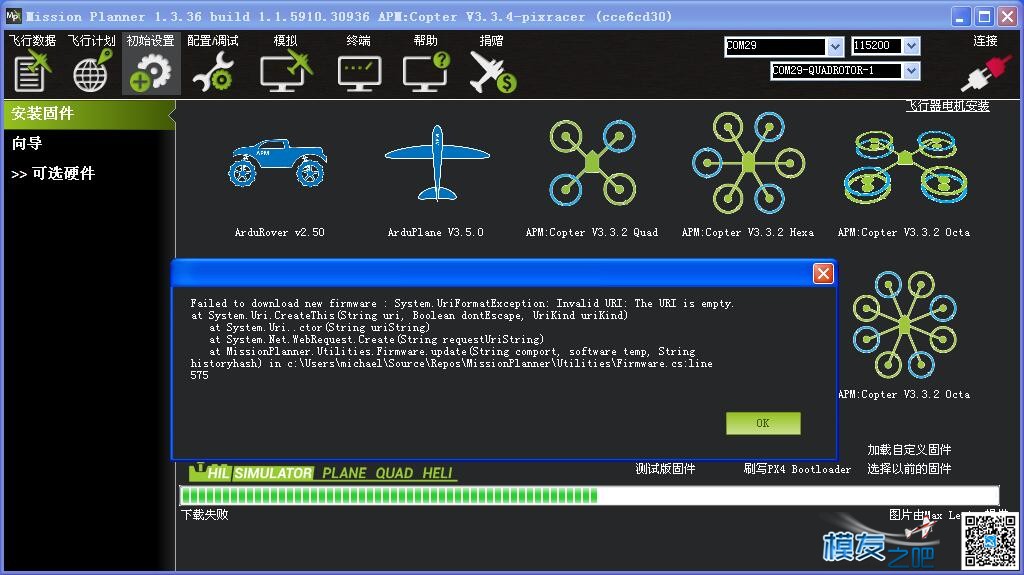This screenshot has width=1024, height=575.
Task: Maximize the Mission Planner window
Action: tap(984, 16)
